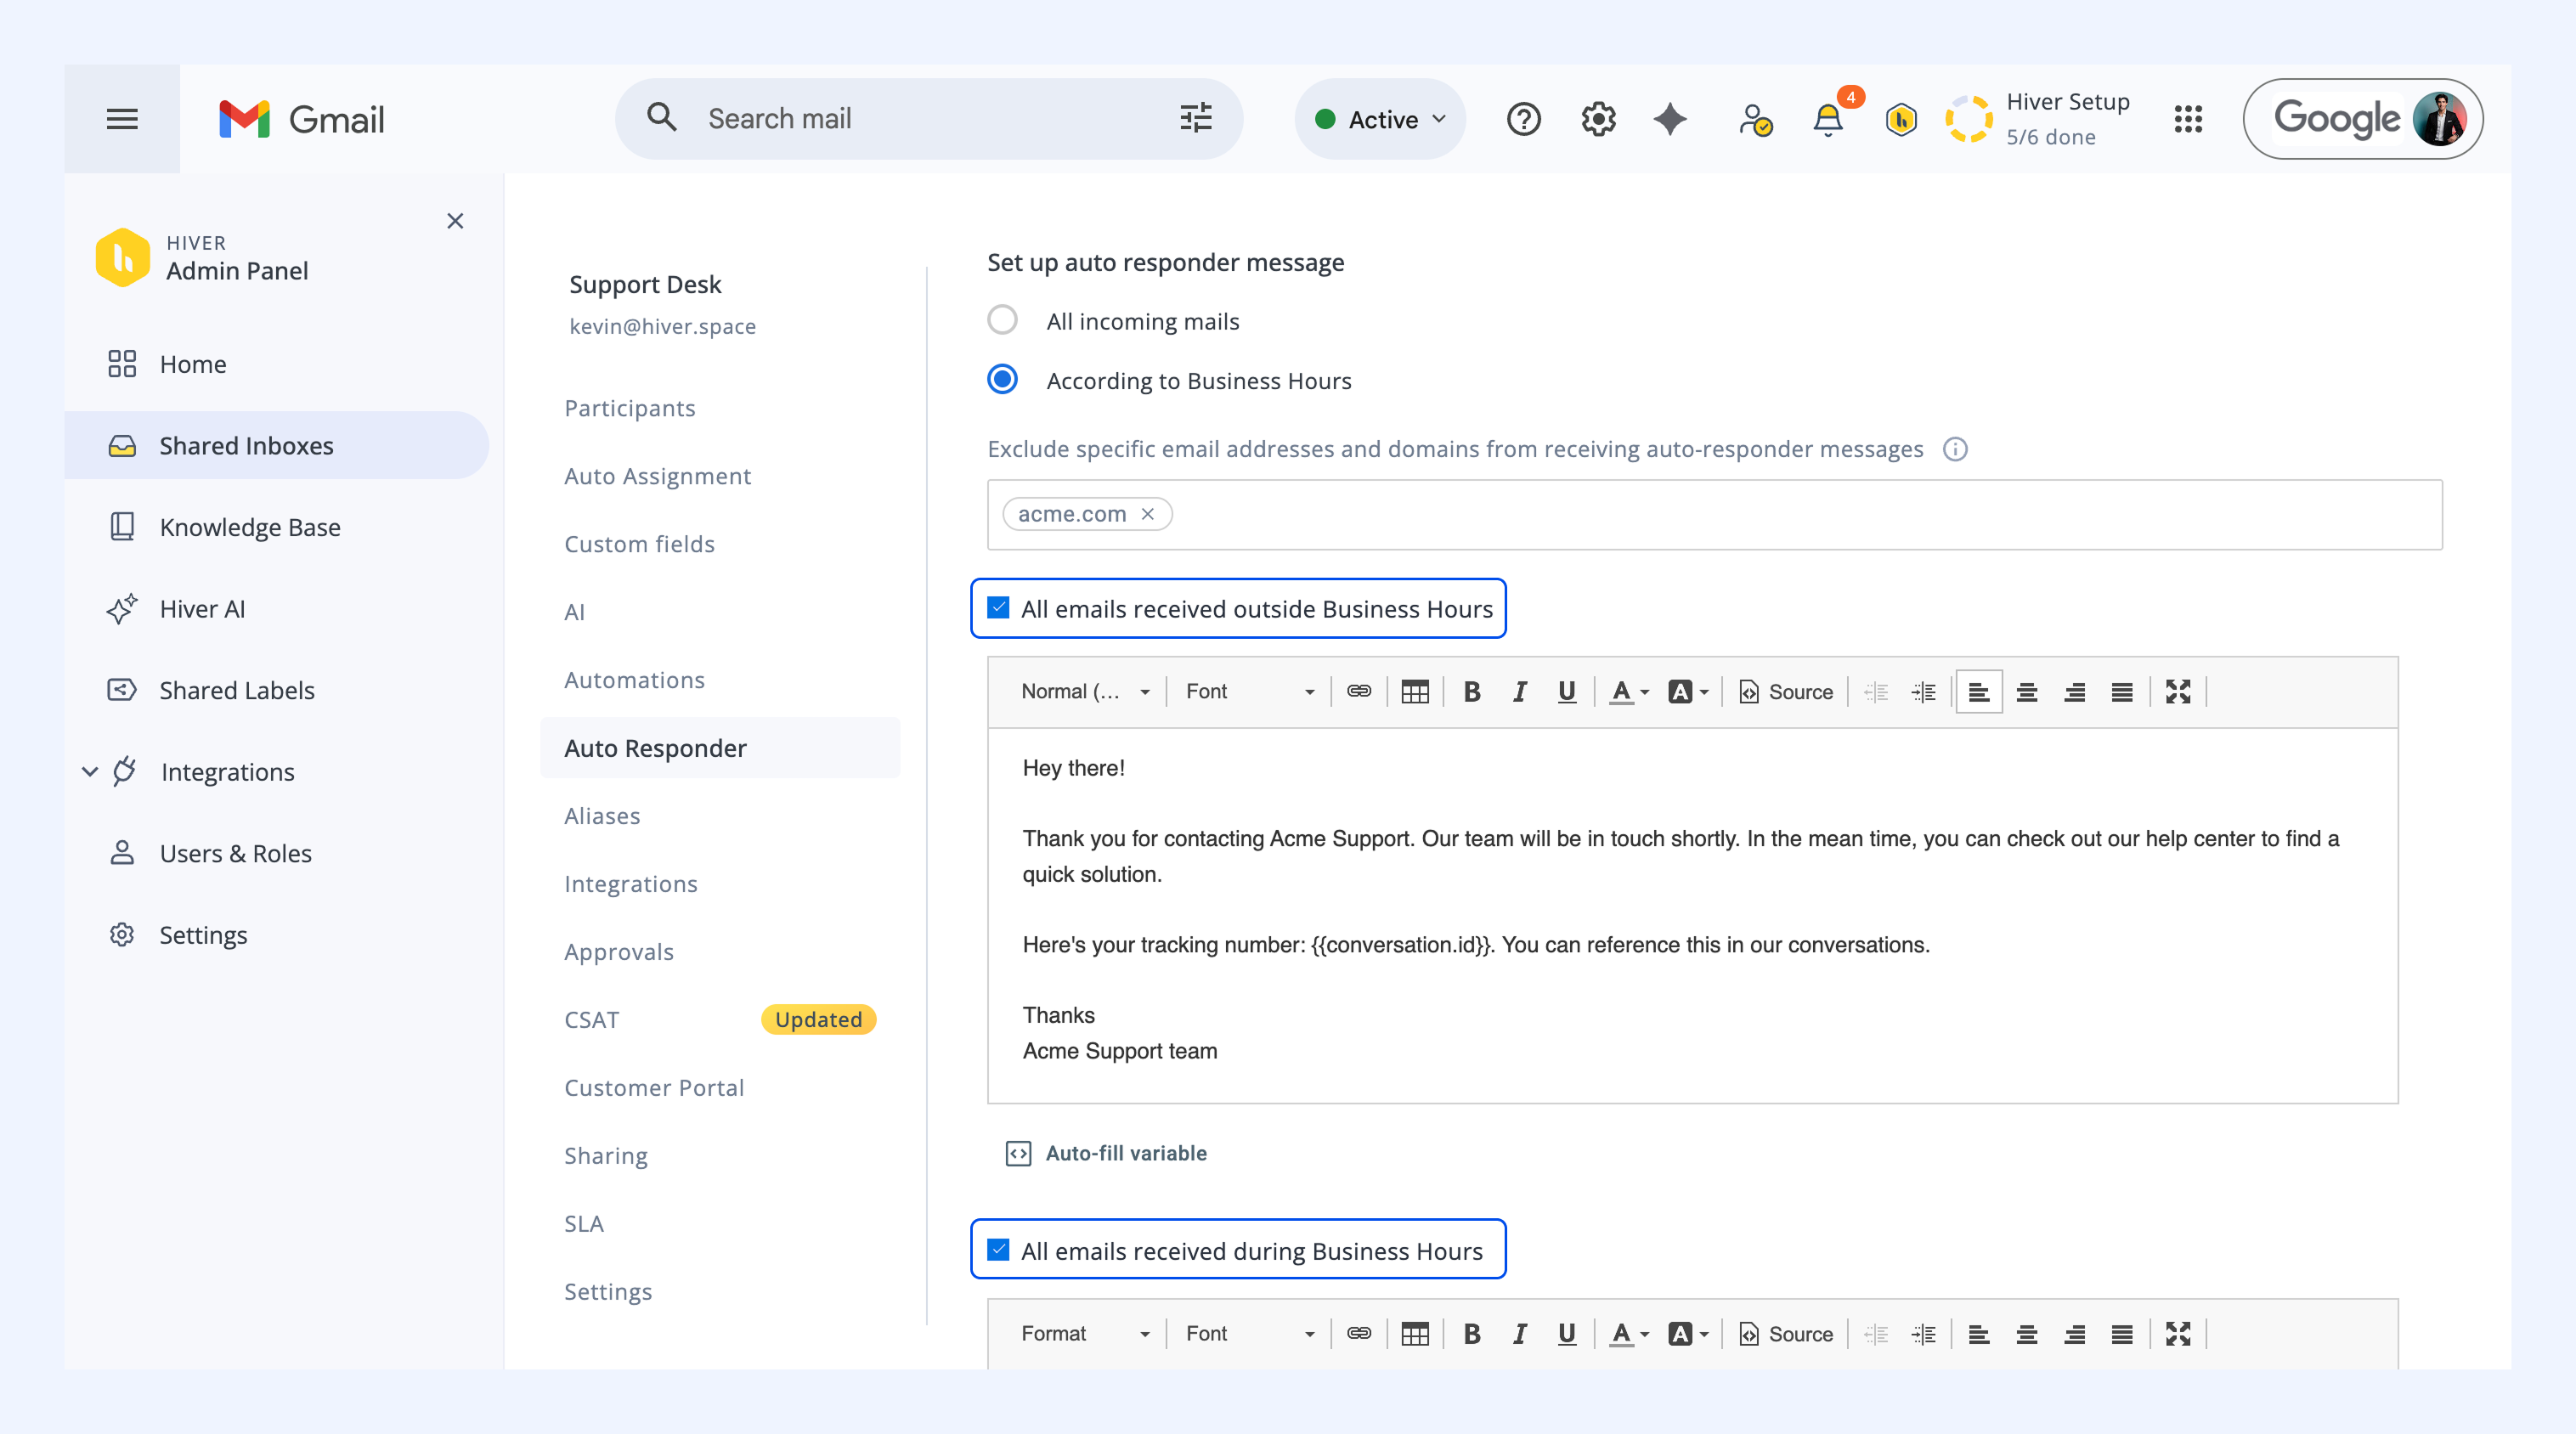Open the Gmail main menu hamburger icon
2576x1434 pixels.
(x=122, y=119)
